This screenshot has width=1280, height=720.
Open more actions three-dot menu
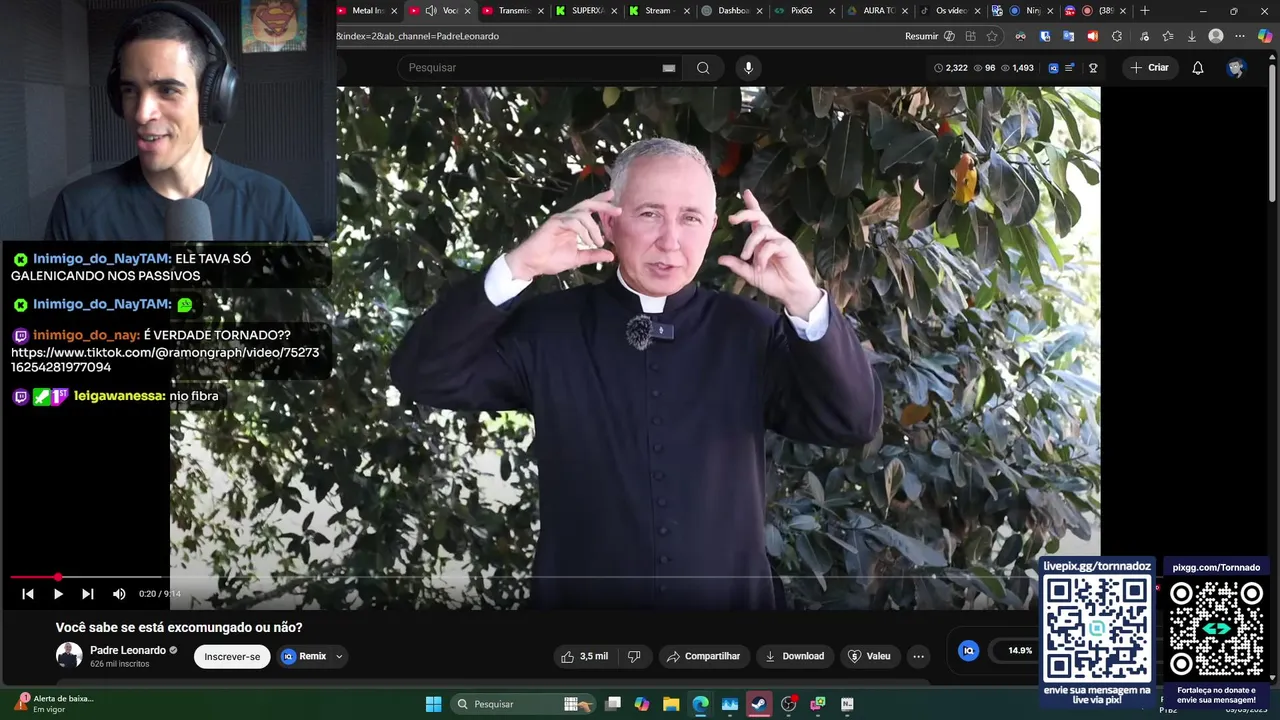tap(918, 656)
